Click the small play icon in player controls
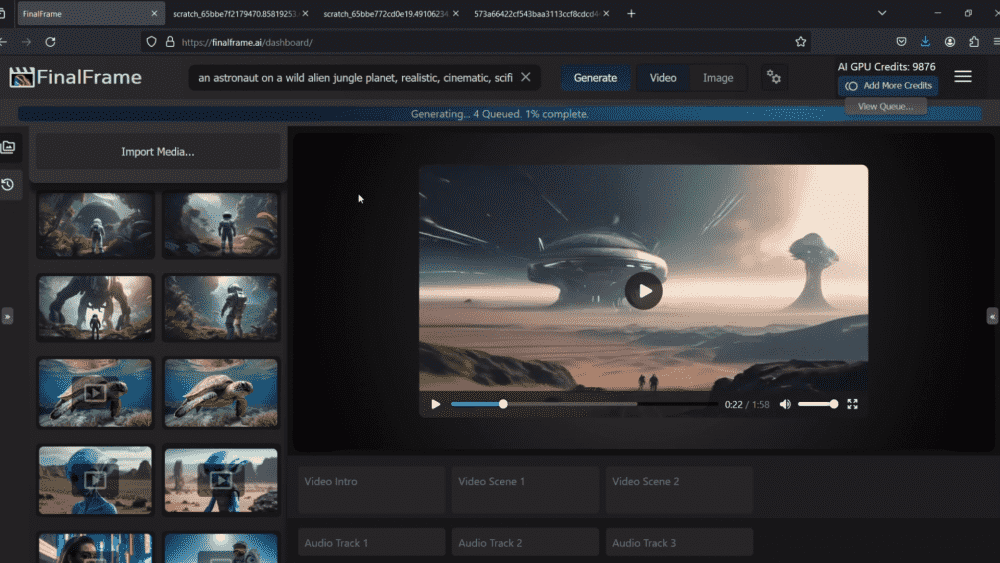Image resolution: width=1000 pixels, height=563 pixels. tap(436, 404)
